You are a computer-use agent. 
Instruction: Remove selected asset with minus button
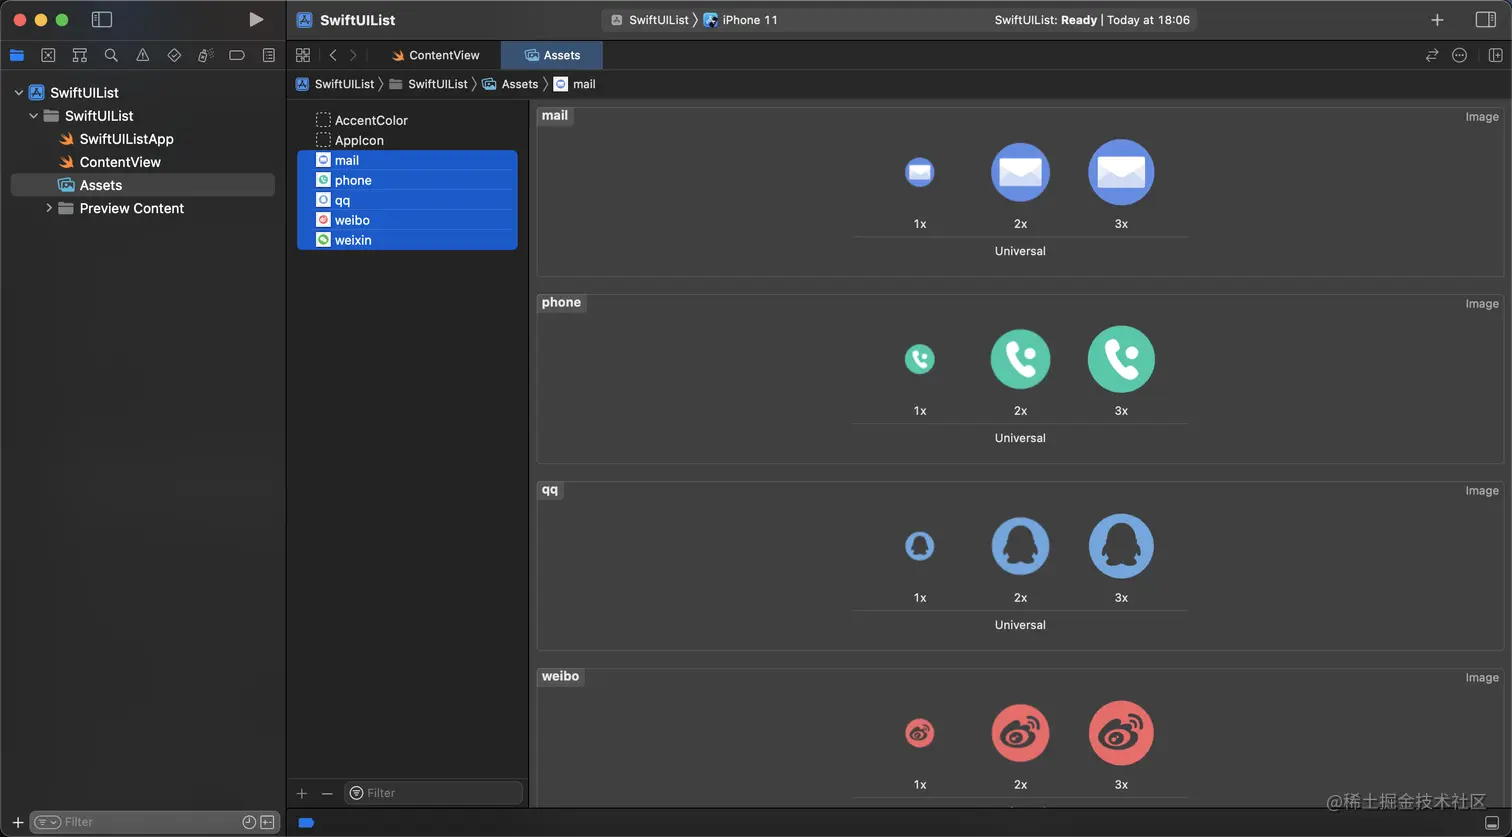click(327, 793)
